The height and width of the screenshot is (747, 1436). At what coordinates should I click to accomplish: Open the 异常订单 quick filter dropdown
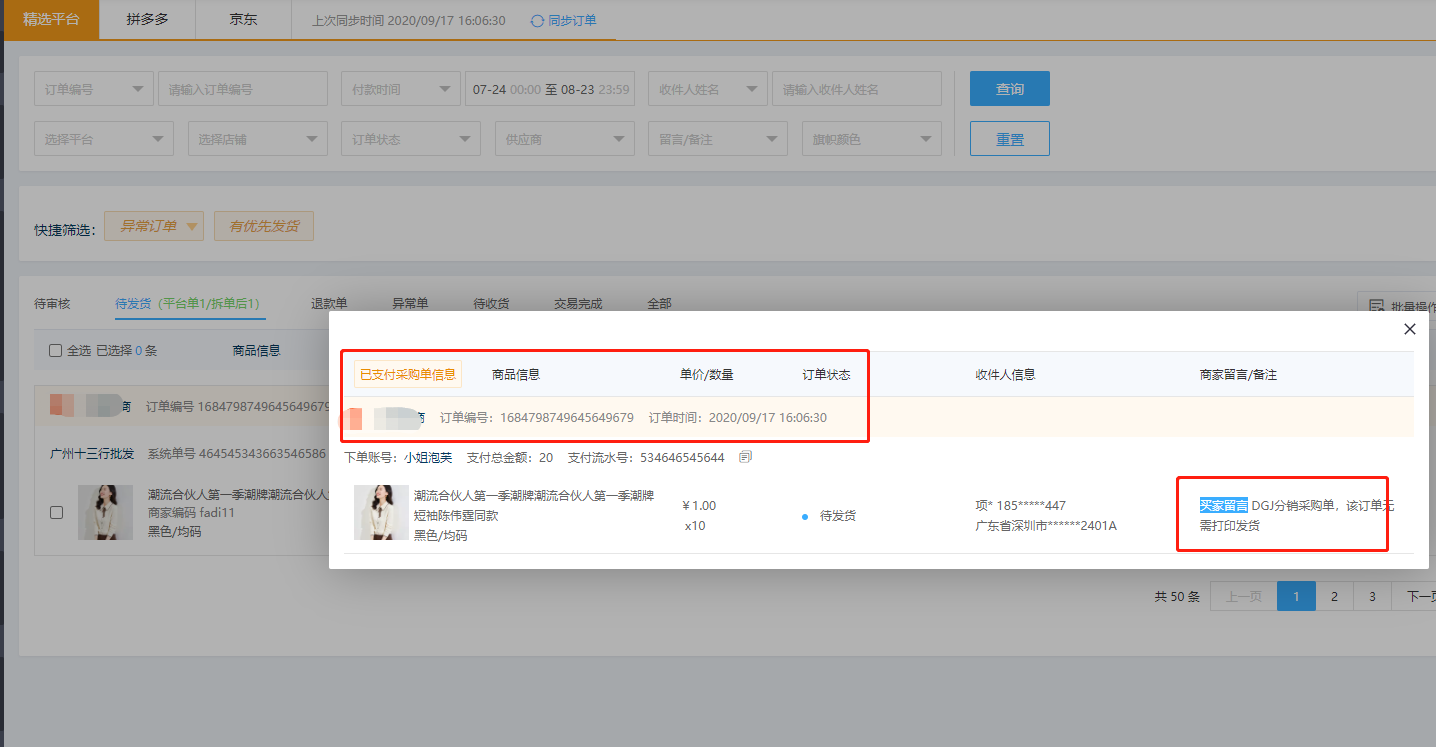click(x=154, y=226)
